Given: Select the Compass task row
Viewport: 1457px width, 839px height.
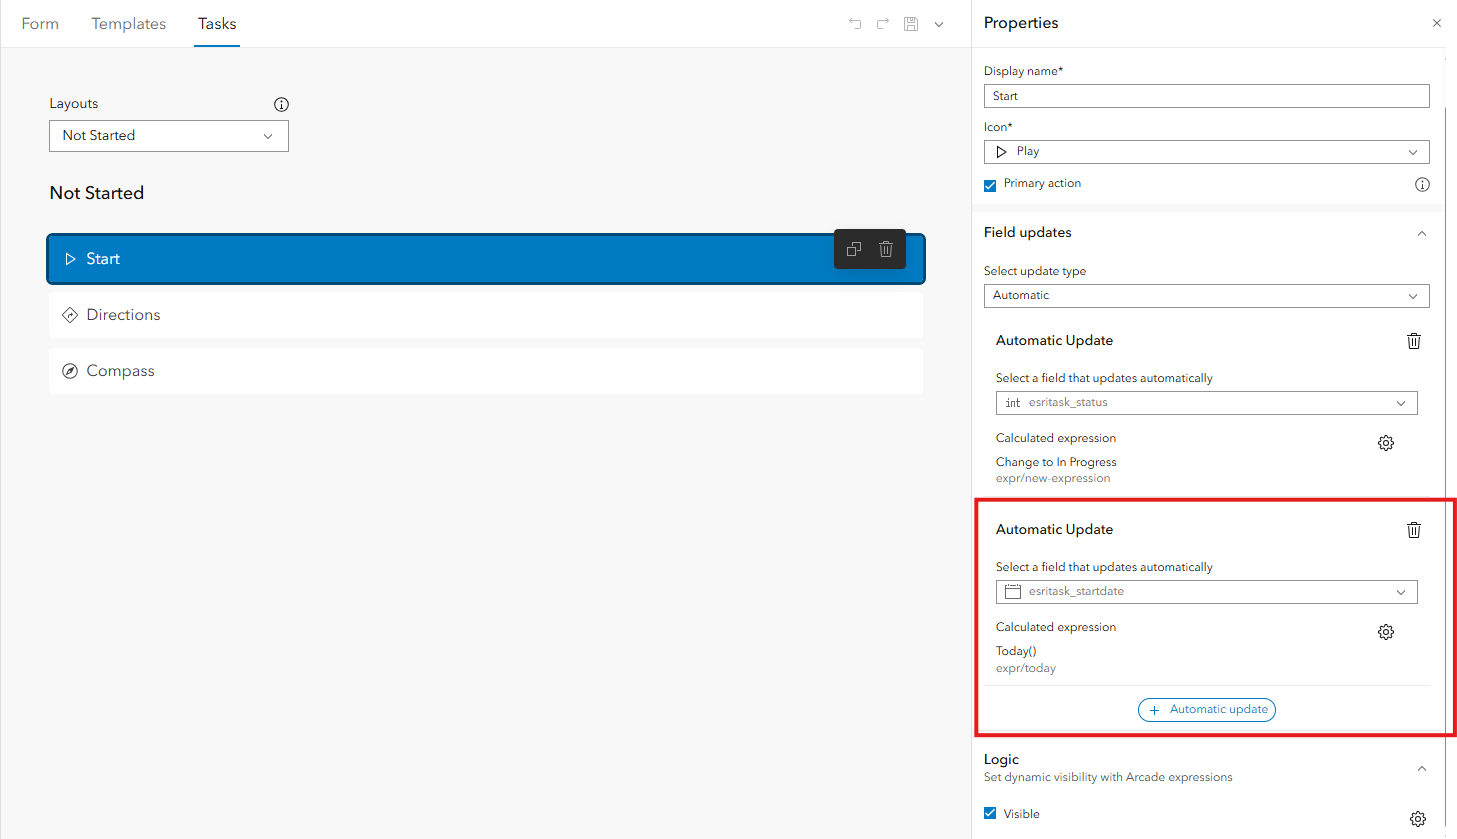Looking at the screenshot, I should click(486, 371).
